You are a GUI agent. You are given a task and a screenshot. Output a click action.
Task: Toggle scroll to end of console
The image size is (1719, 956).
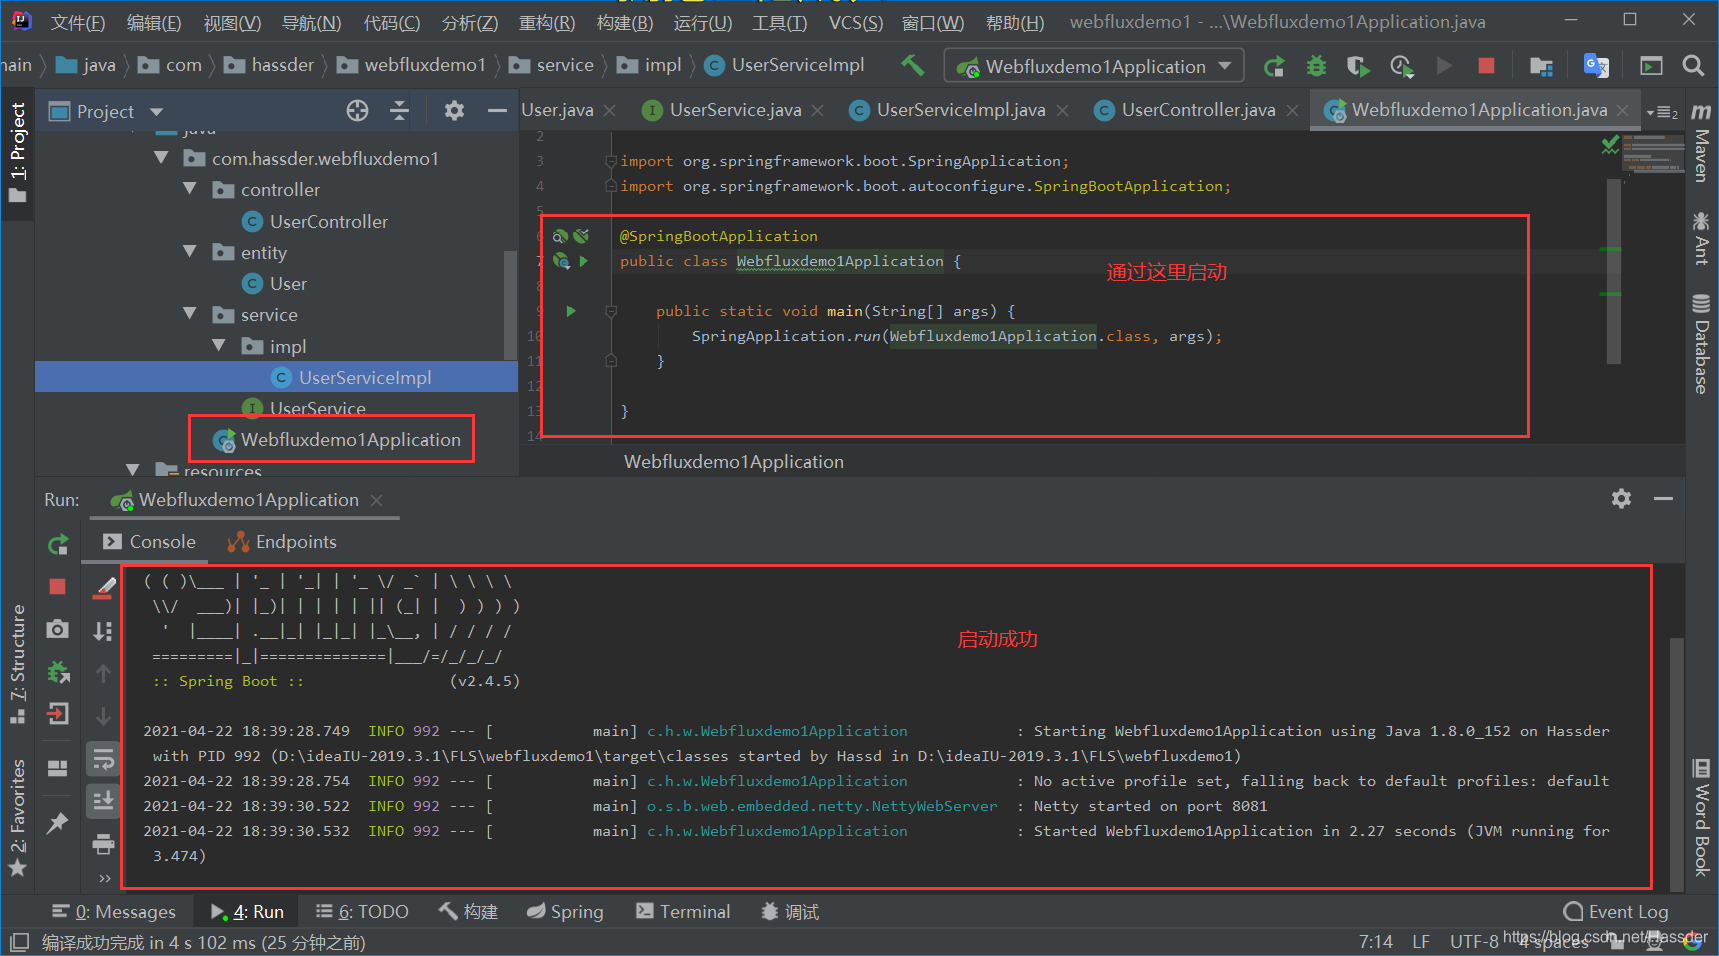103,801
